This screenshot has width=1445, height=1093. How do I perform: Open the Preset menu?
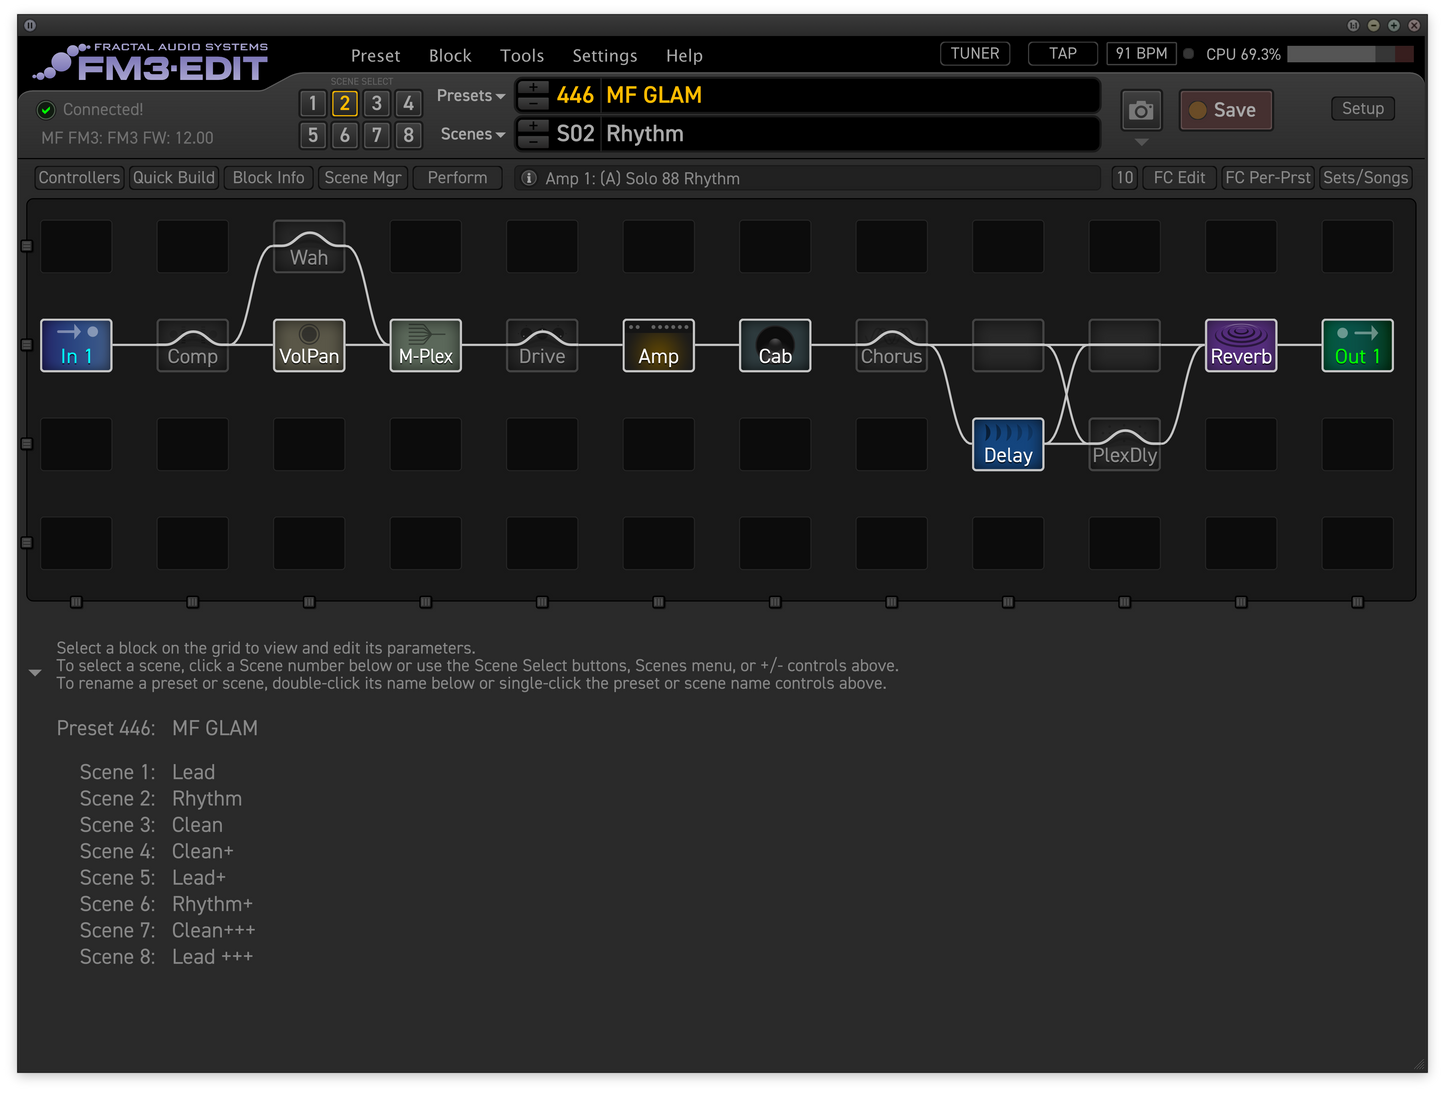(x=375, y=56)
